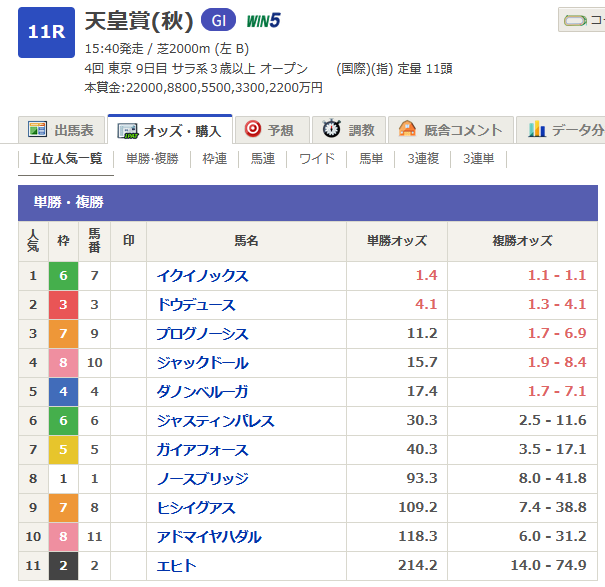
Task: Open the 予想 tab with target icon
Action: tap(272, 130)
